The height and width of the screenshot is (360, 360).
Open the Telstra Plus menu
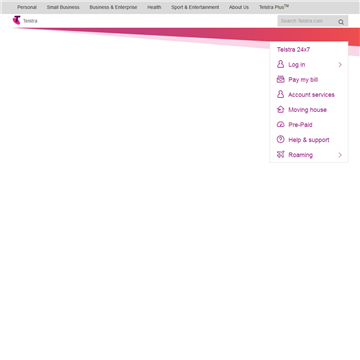274,7
